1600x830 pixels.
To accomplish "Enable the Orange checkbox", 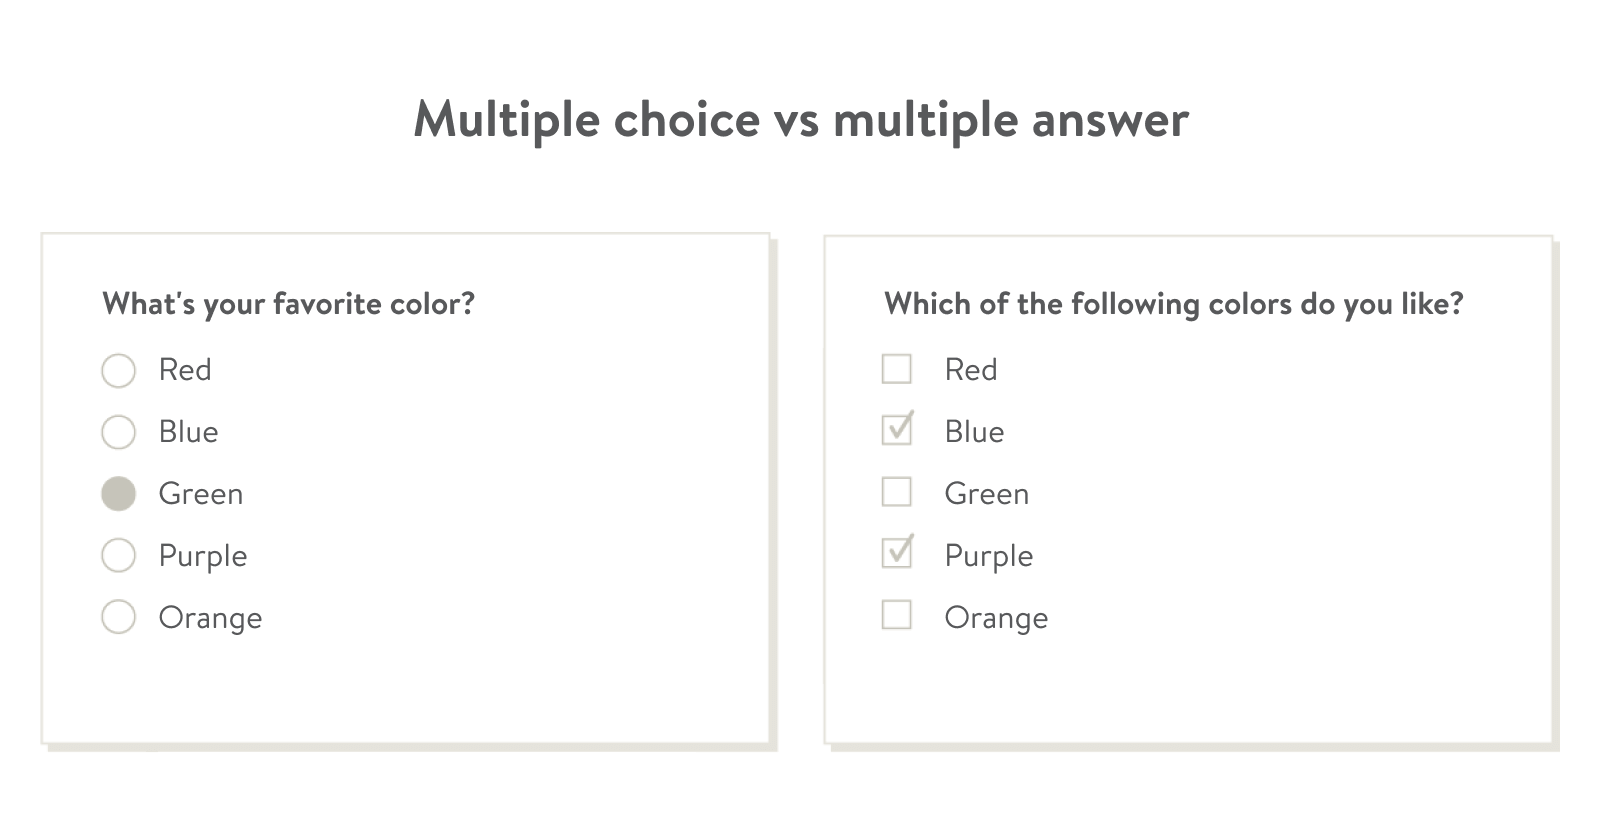I will pyautogui.click(x=897, y=615).
